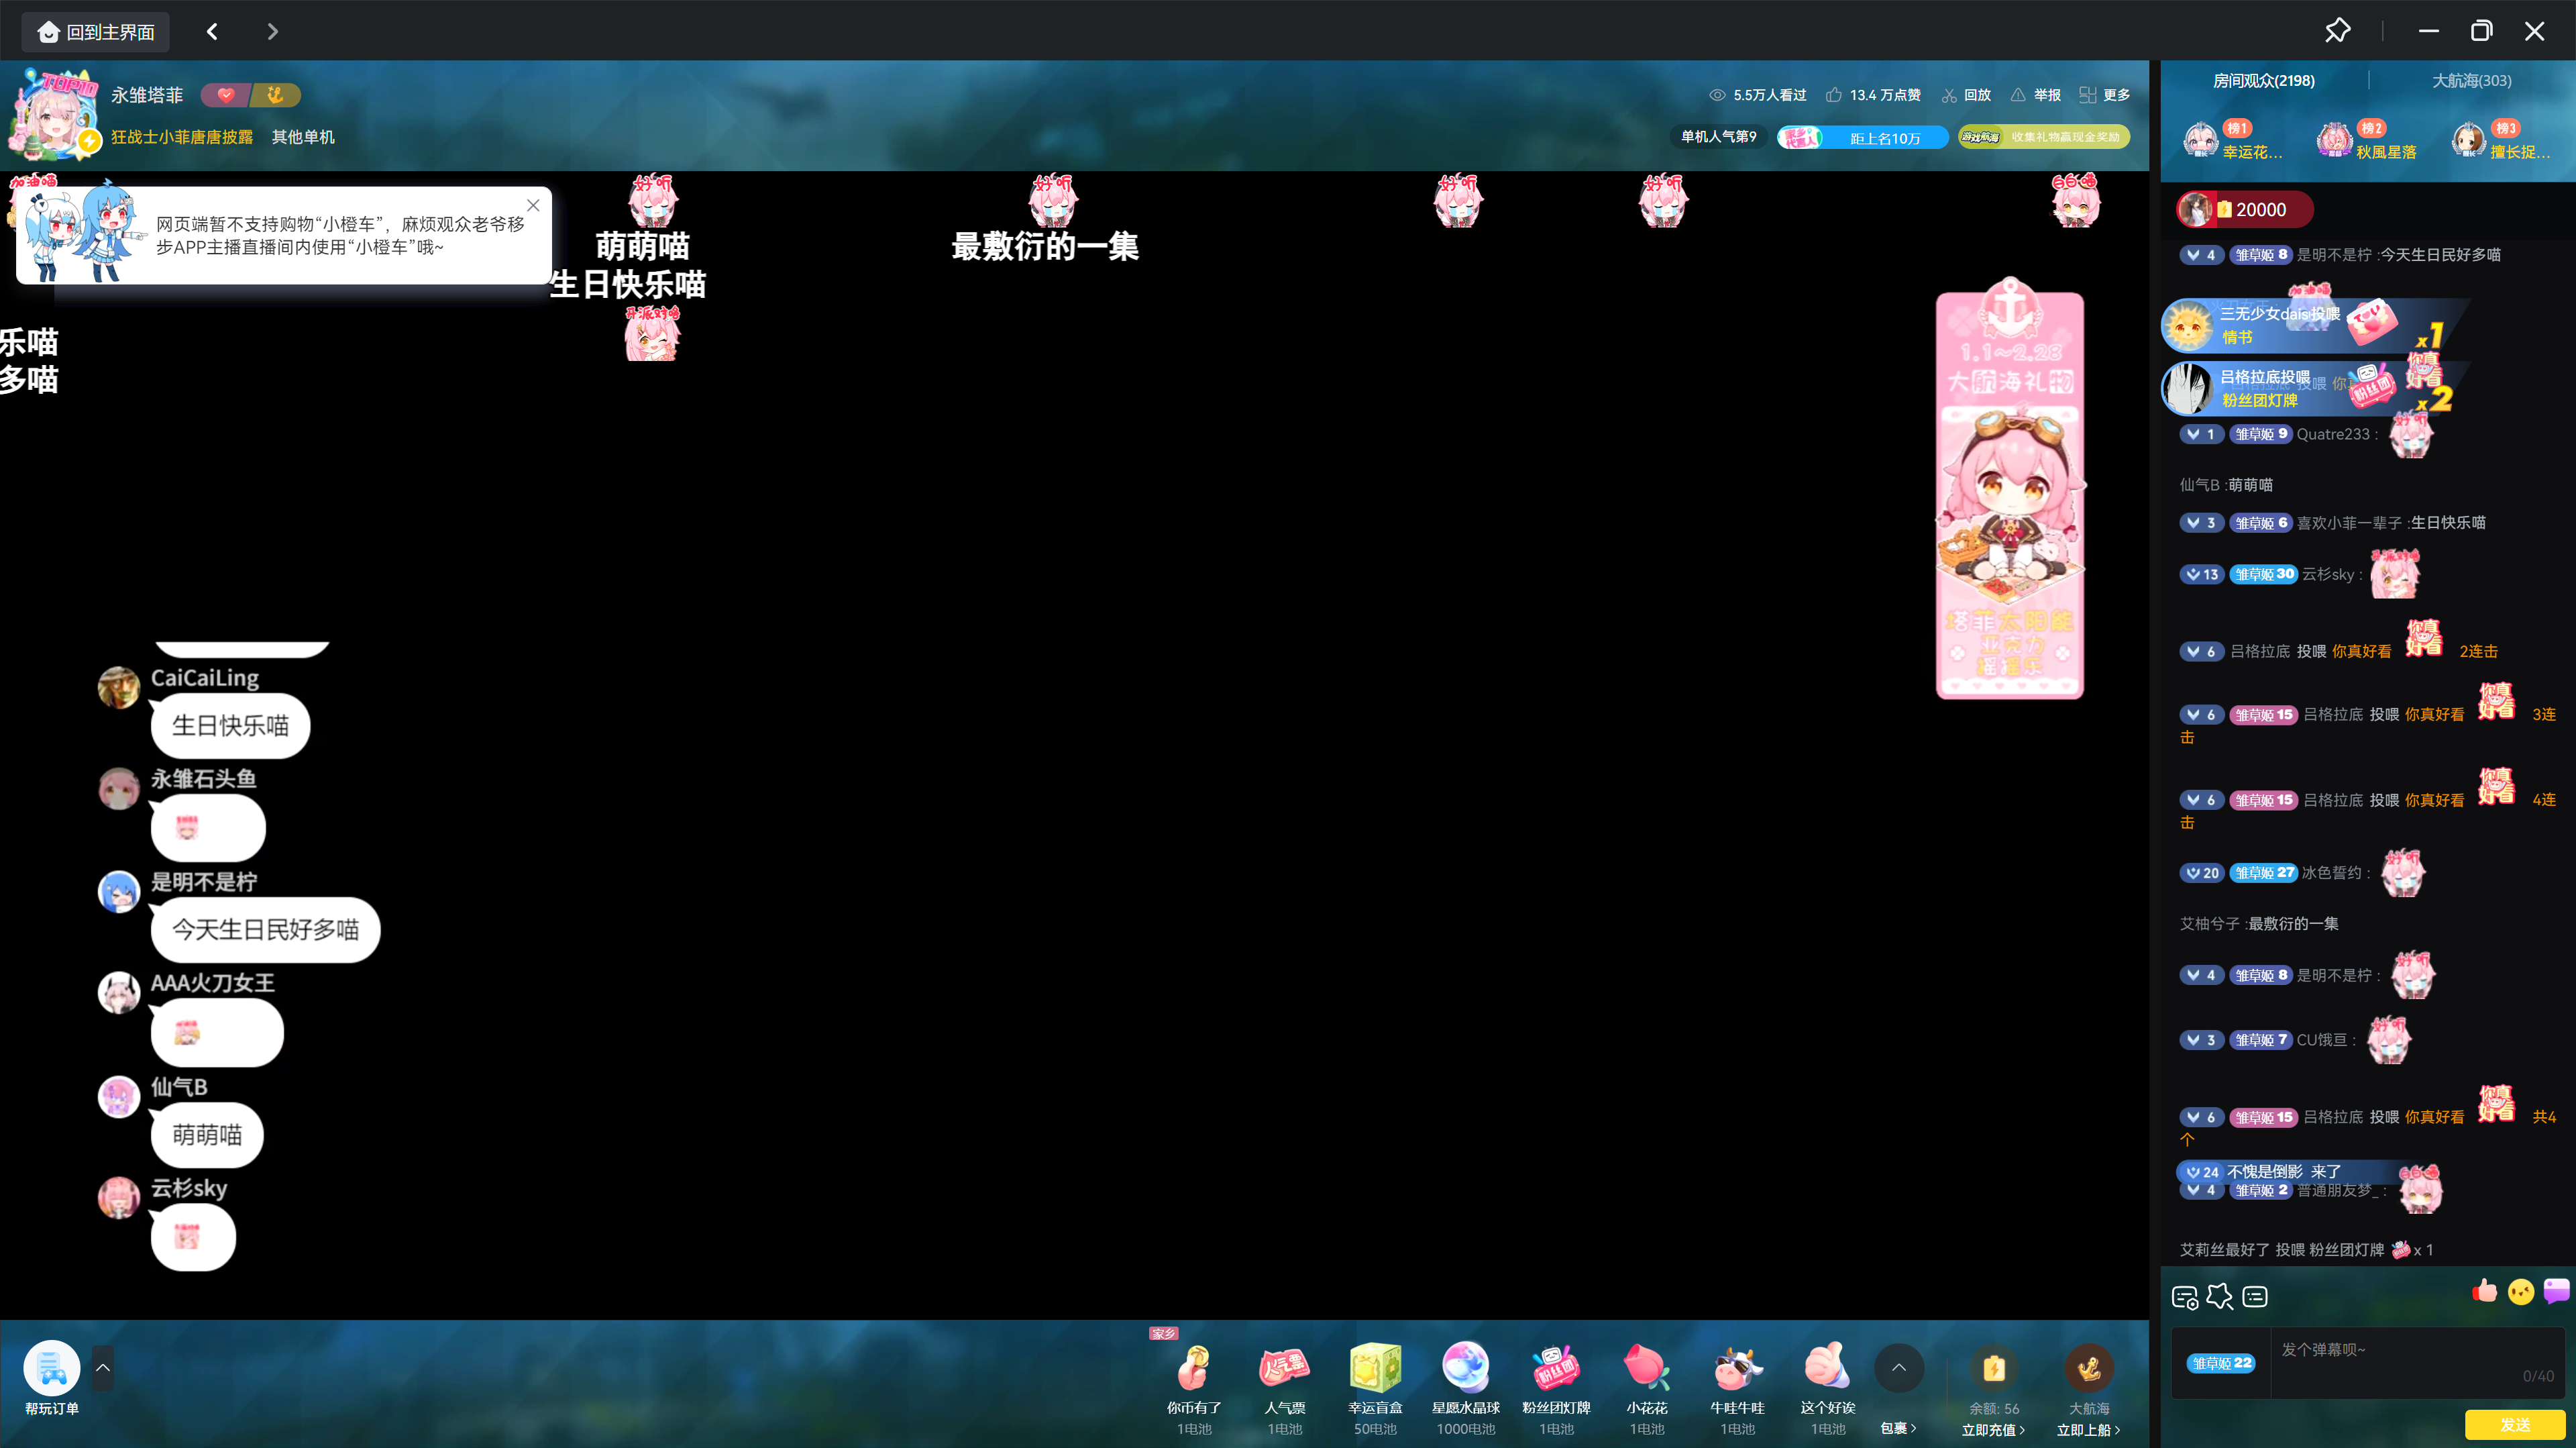2576x1448 pixels.
Task: Switch to the 大航海(303) tab
Action: pos(2471,81)
